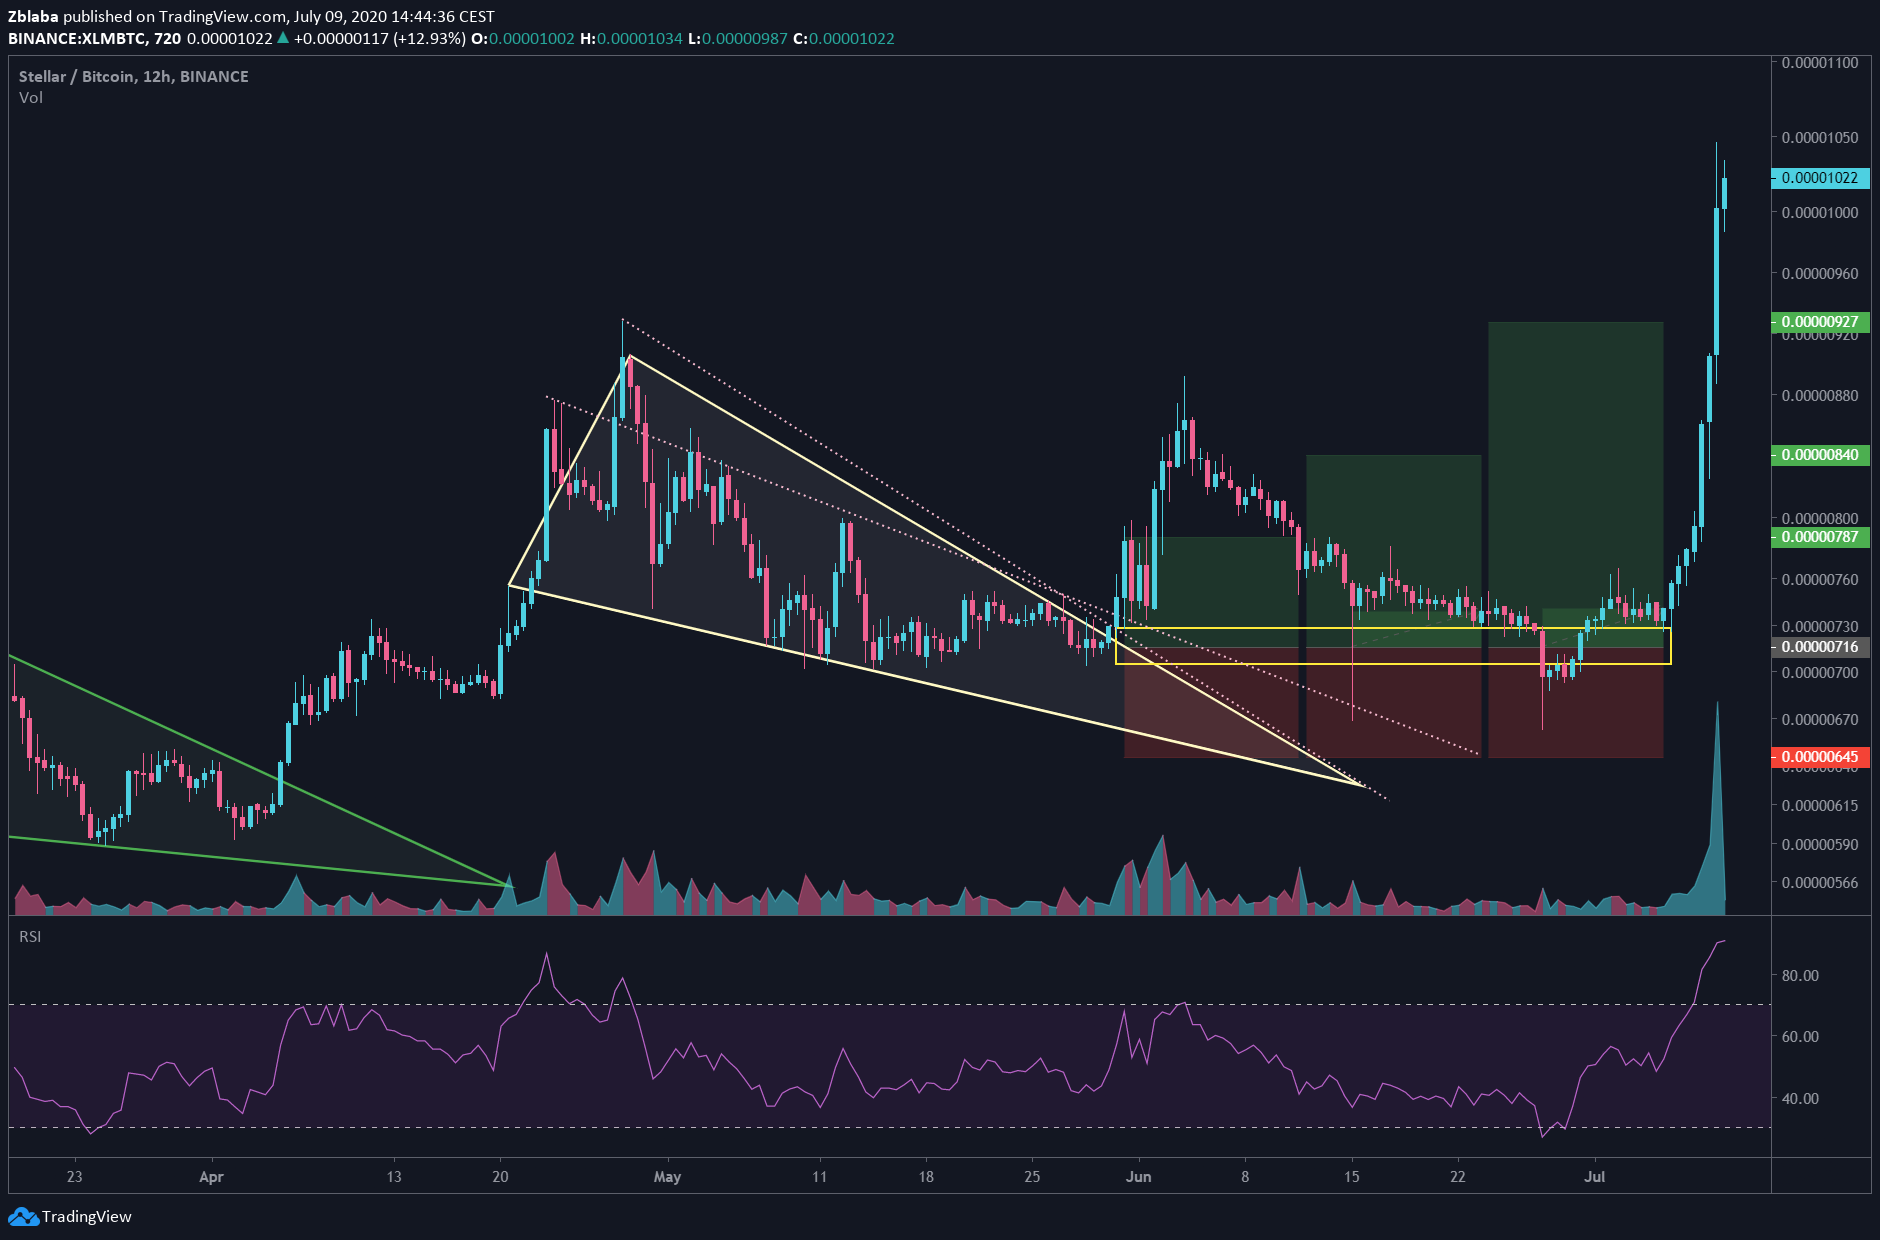The height and width of the screenshot is (1240, 1880).
Task: Click the green up-triangle price change indicator
Action: [x=283, y=38]
